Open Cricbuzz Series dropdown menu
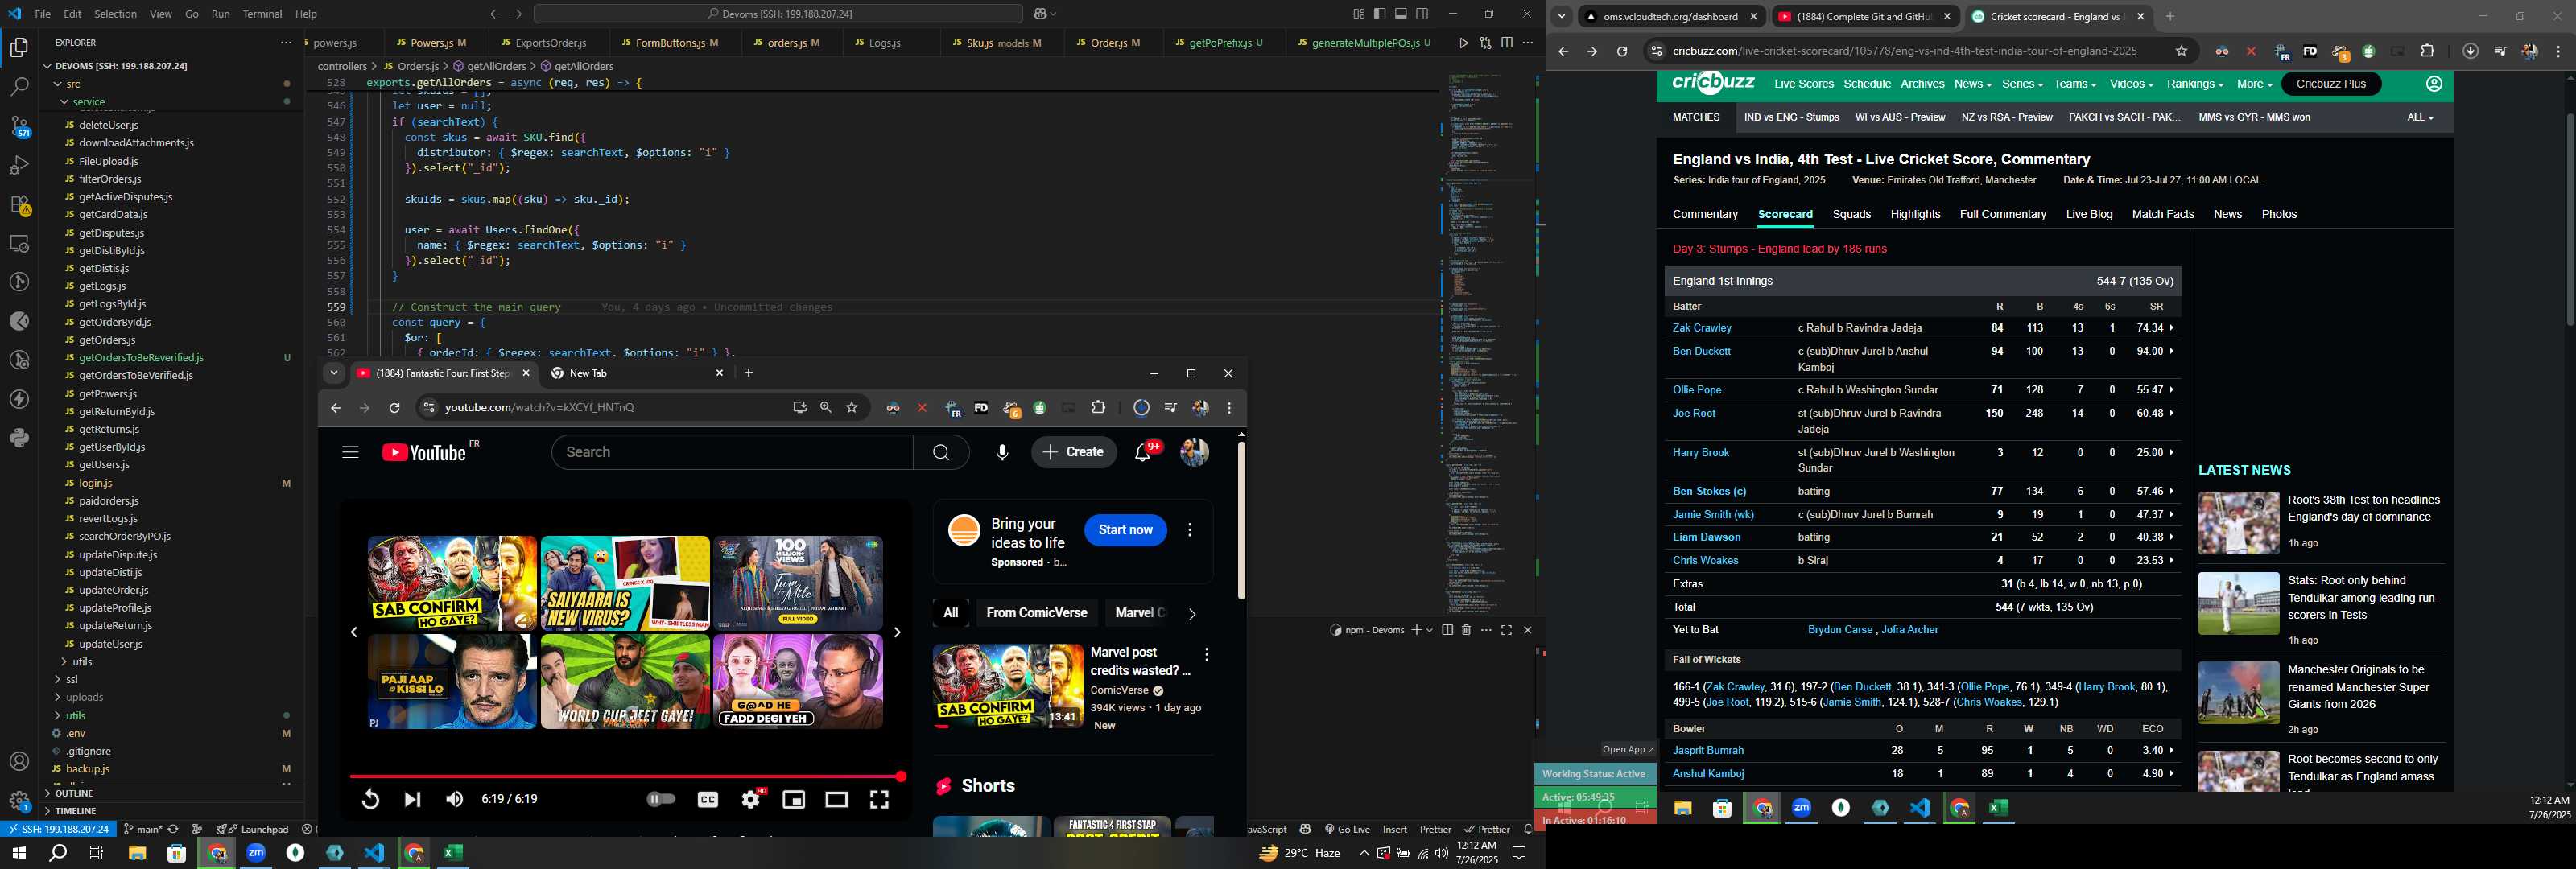 point(2022,84)
